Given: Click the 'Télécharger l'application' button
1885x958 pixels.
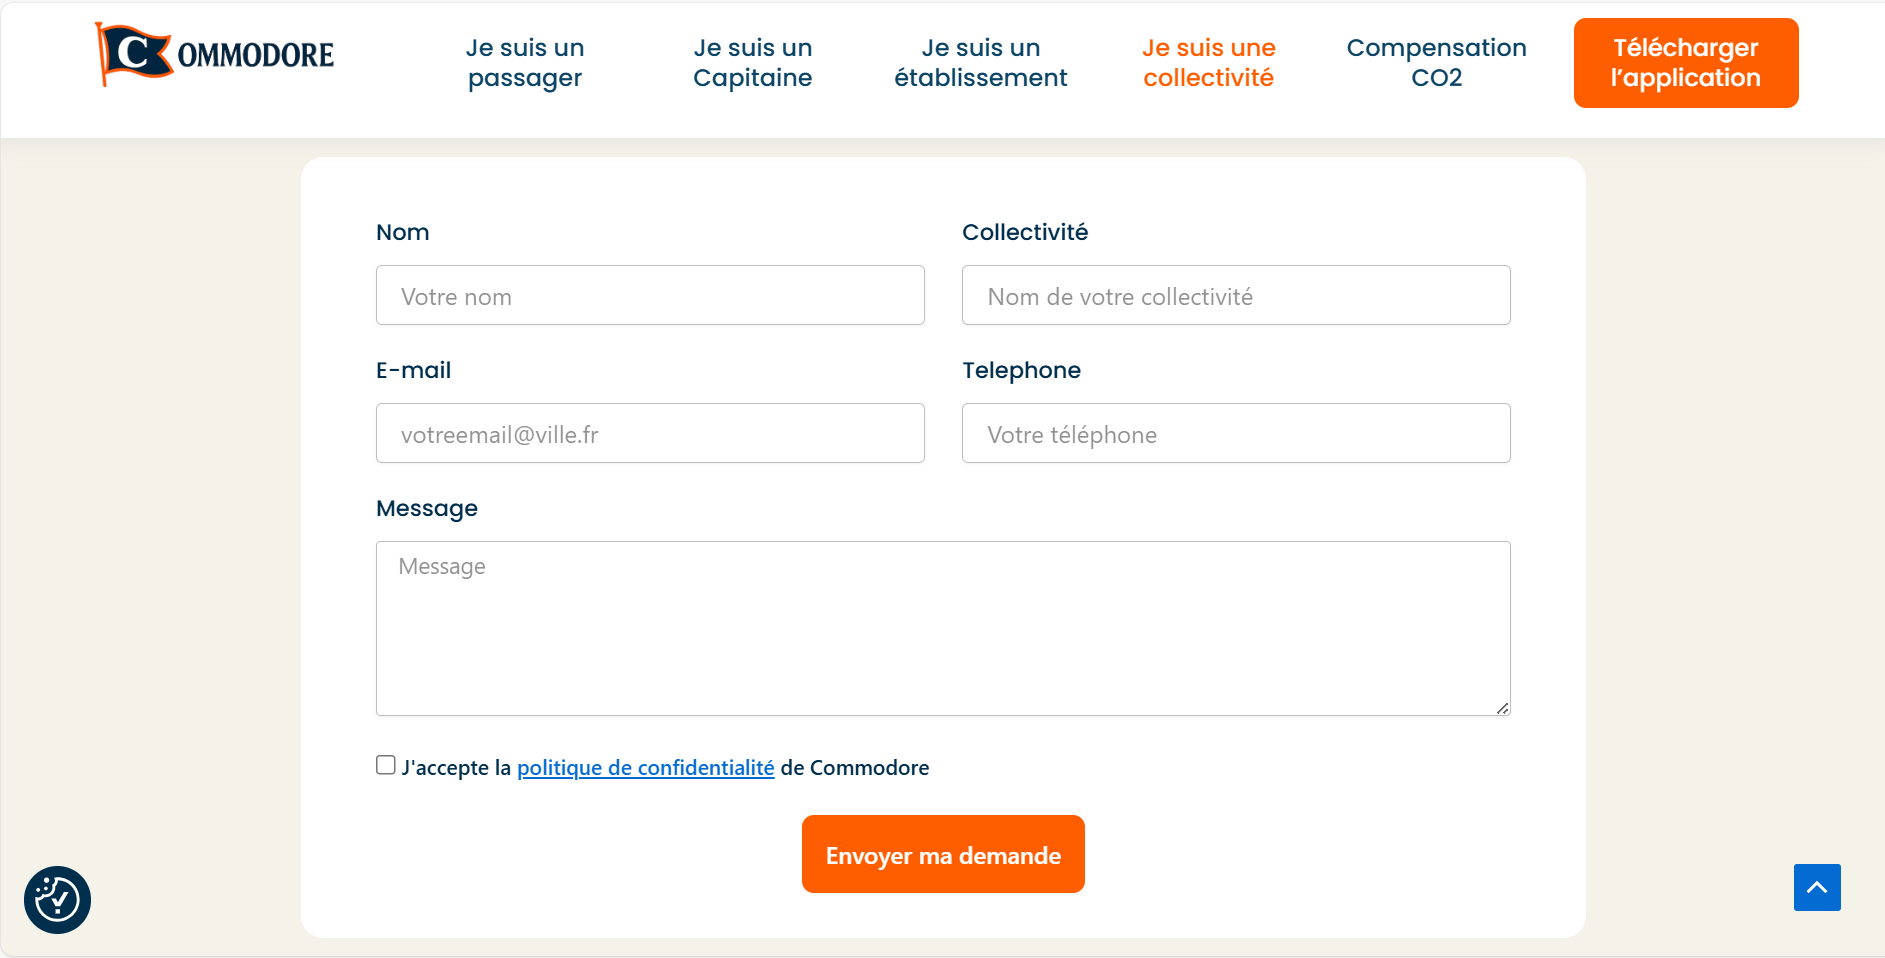Looking at the screenshot, I should point(1685,63).
